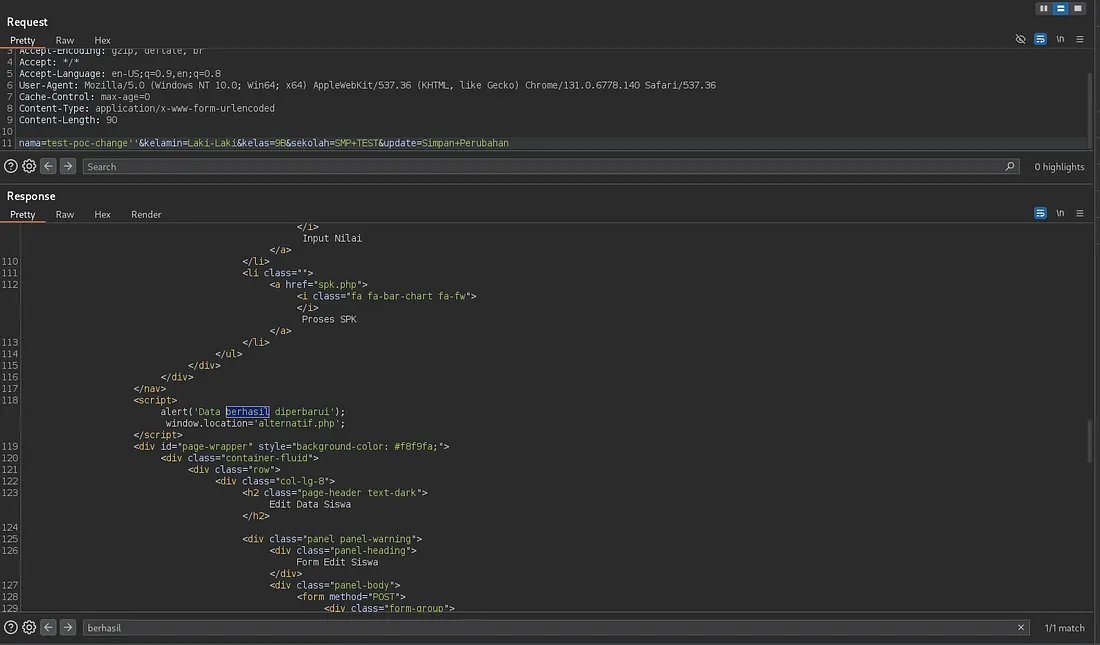Select top-bottom split layout icon
Image resolution: width=1100 pixels, height=645 pixels.
pos(1061,8)
